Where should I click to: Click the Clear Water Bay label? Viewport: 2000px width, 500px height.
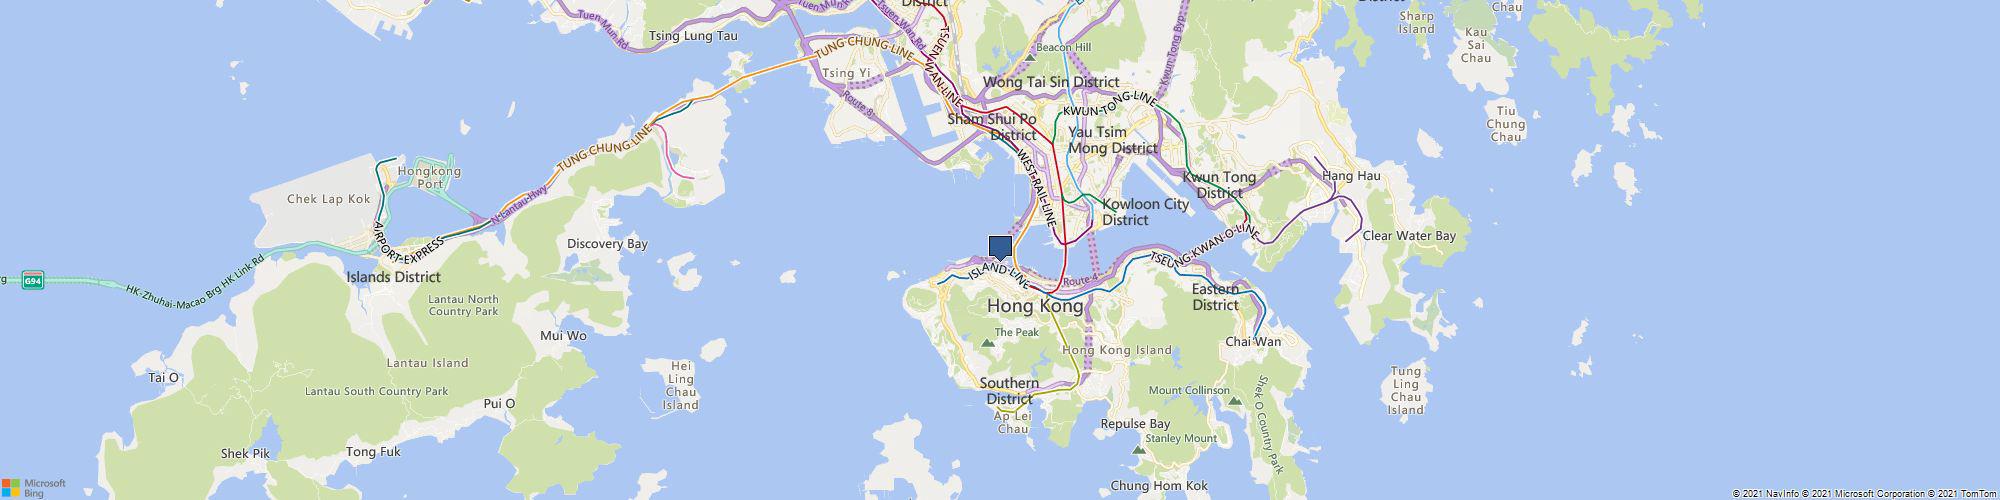point(1409,236)
